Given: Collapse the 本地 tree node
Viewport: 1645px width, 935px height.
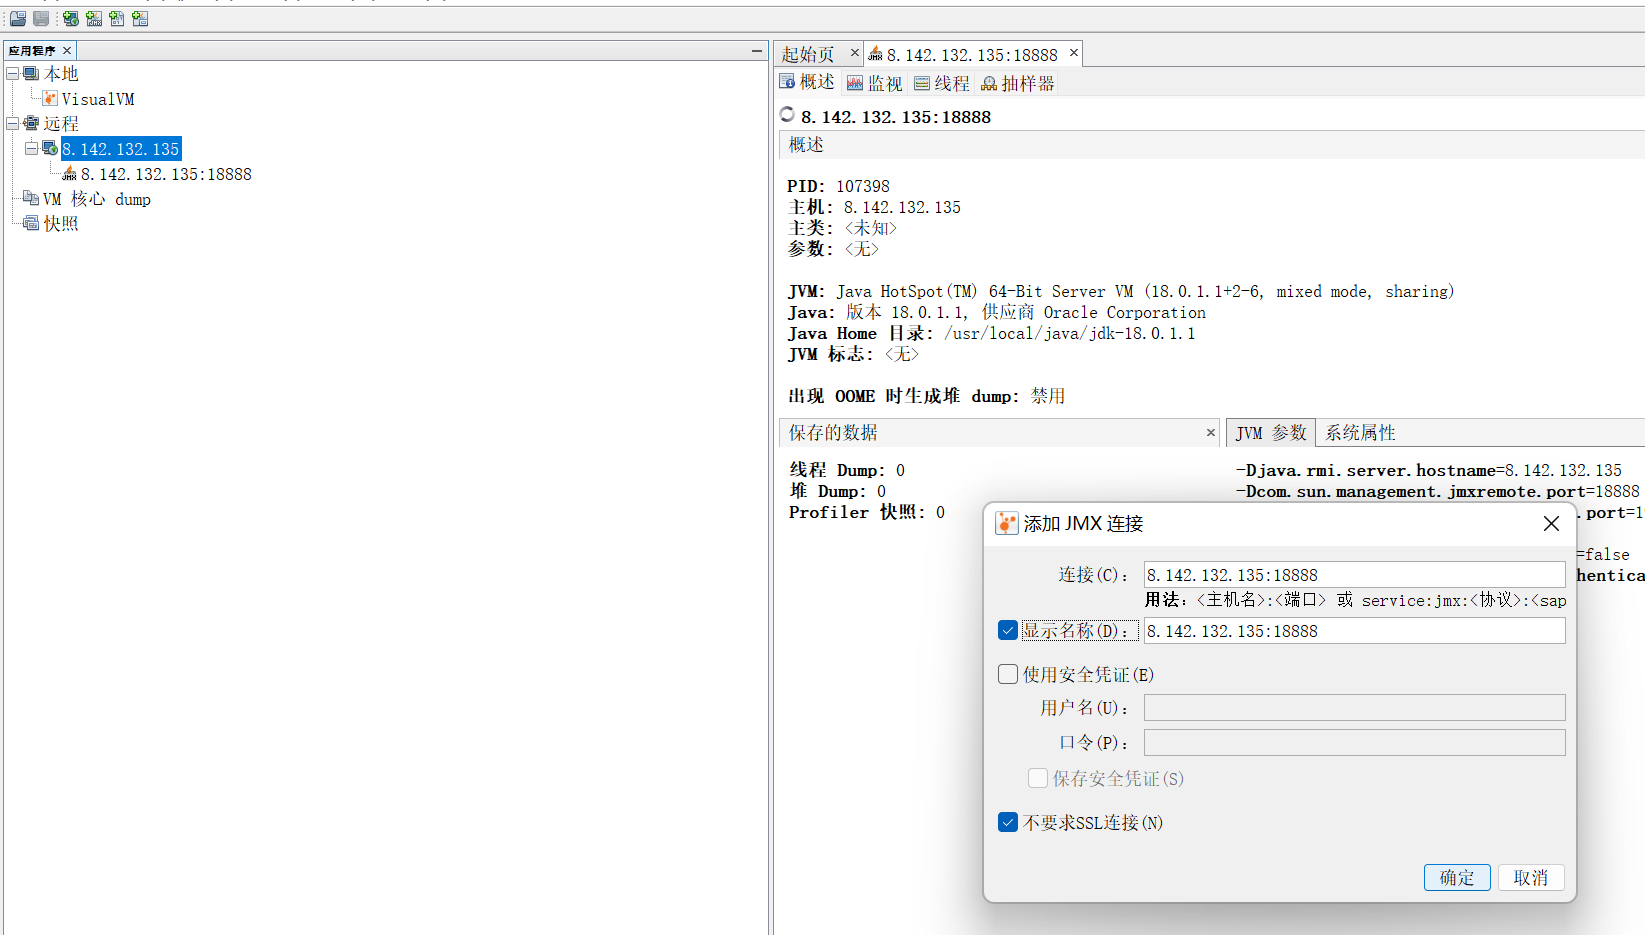Looking at the screenshot, I should coord(12,73).
